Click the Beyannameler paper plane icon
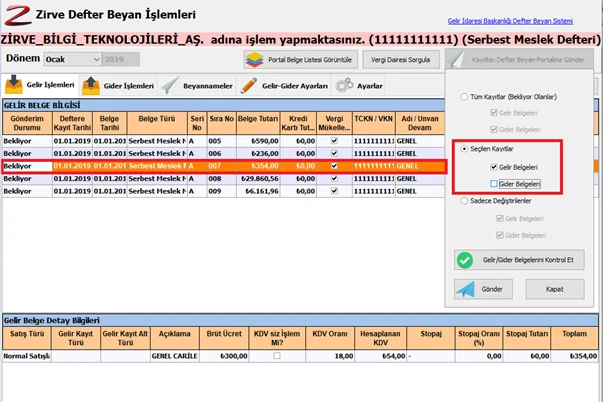The image size is (603, 402). [x=170, y=85]
